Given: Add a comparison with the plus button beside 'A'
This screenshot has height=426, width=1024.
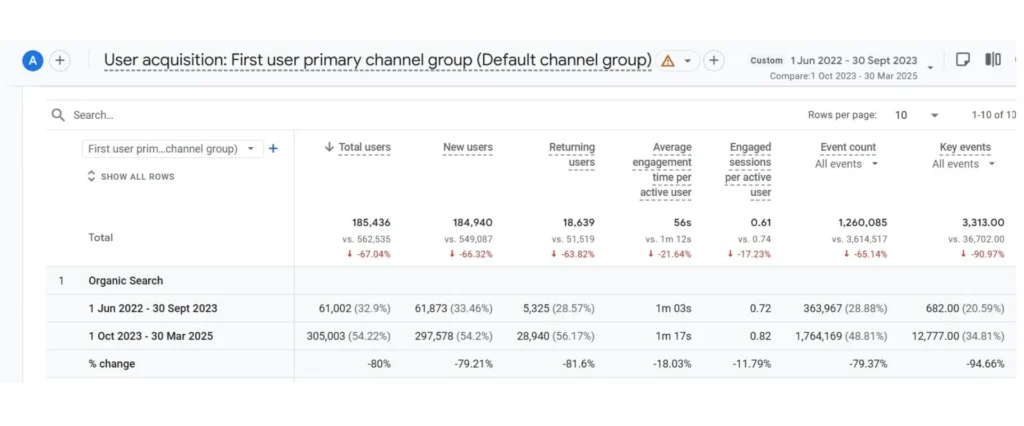Looking at the screenshot, I should point(60,61).
